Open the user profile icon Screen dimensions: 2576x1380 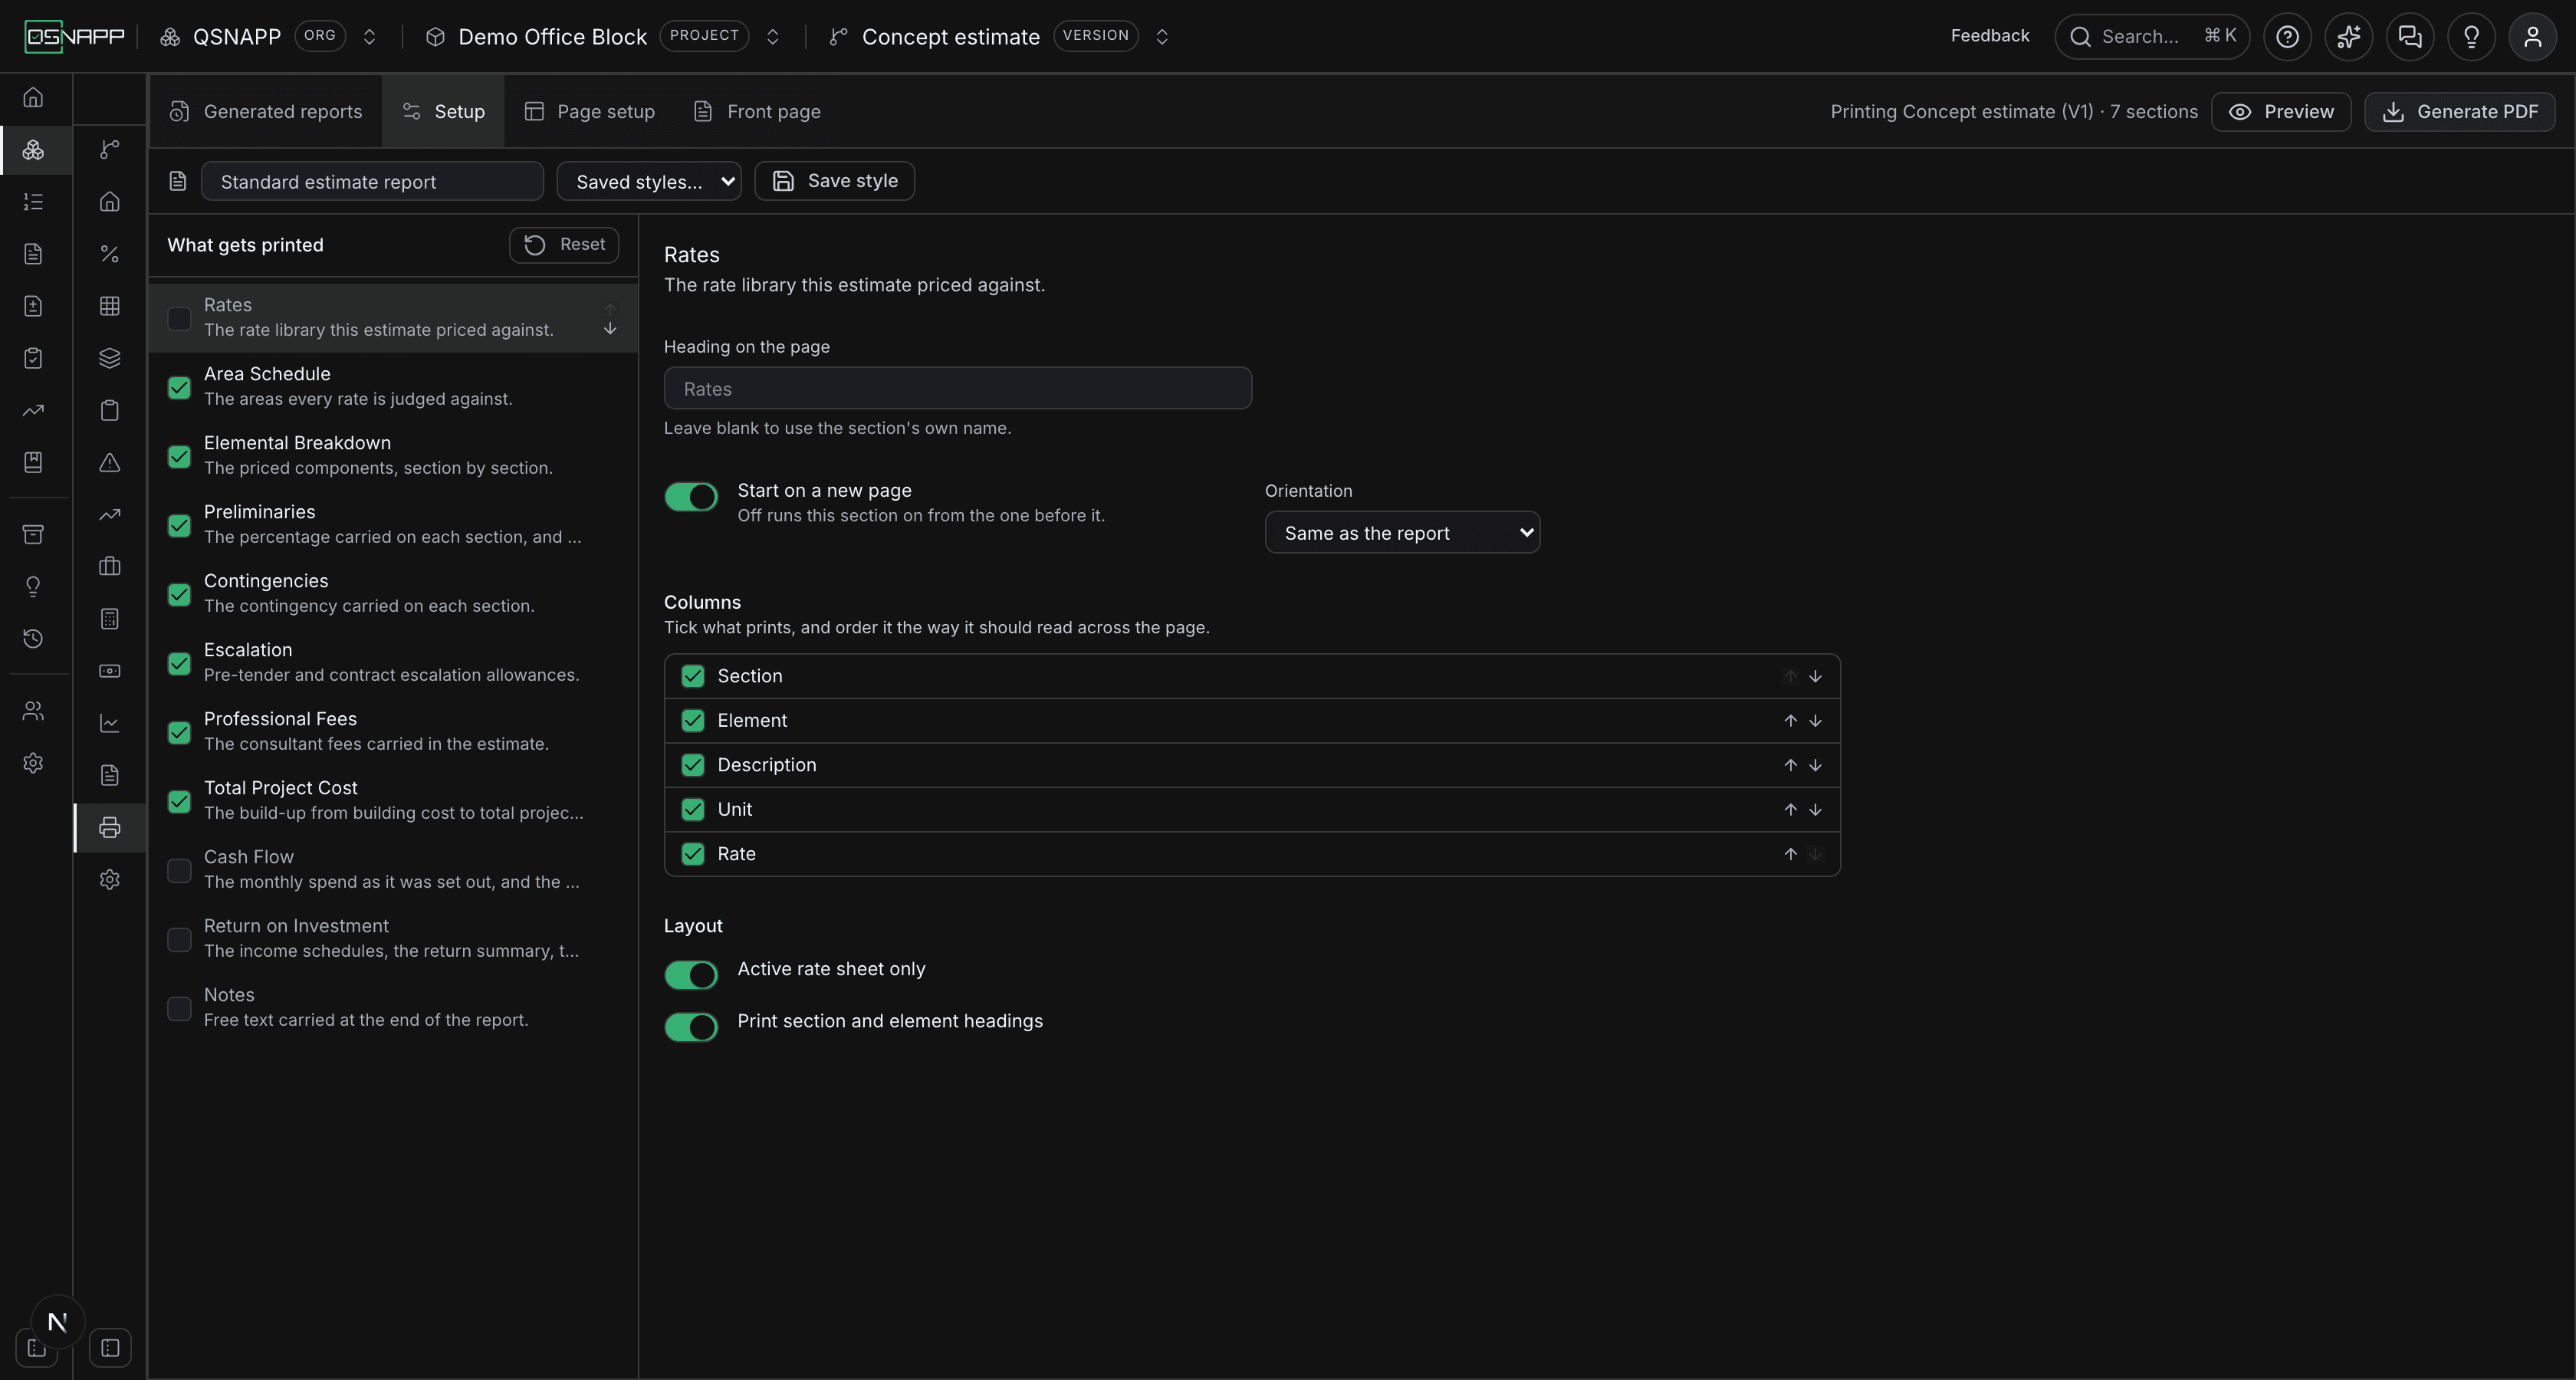coord(2532,37)
